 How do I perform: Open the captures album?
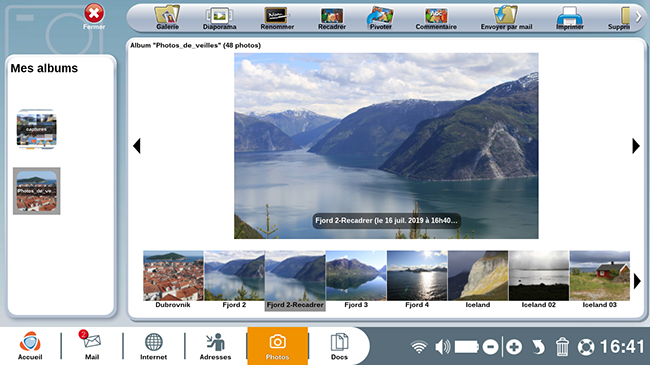[36, 129]
